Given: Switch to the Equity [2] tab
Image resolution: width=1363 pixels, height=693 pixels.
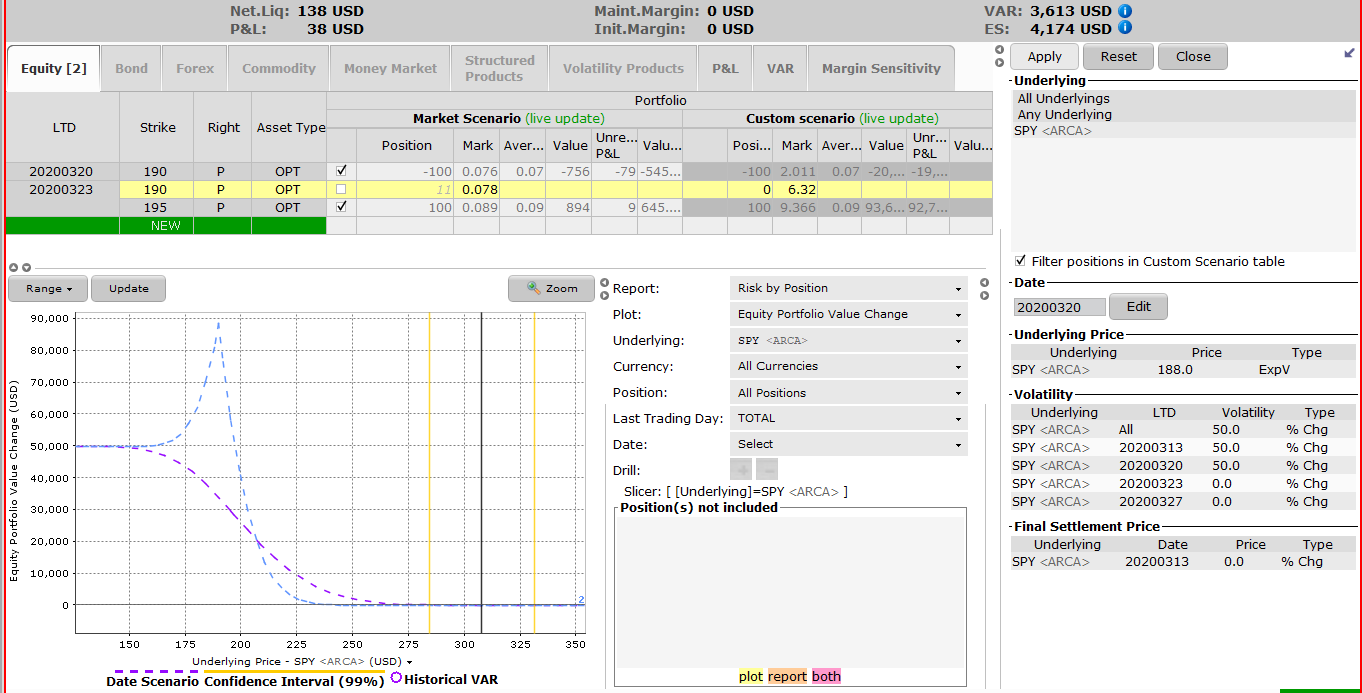Looking at the screenshot, I should coord(53,68).
